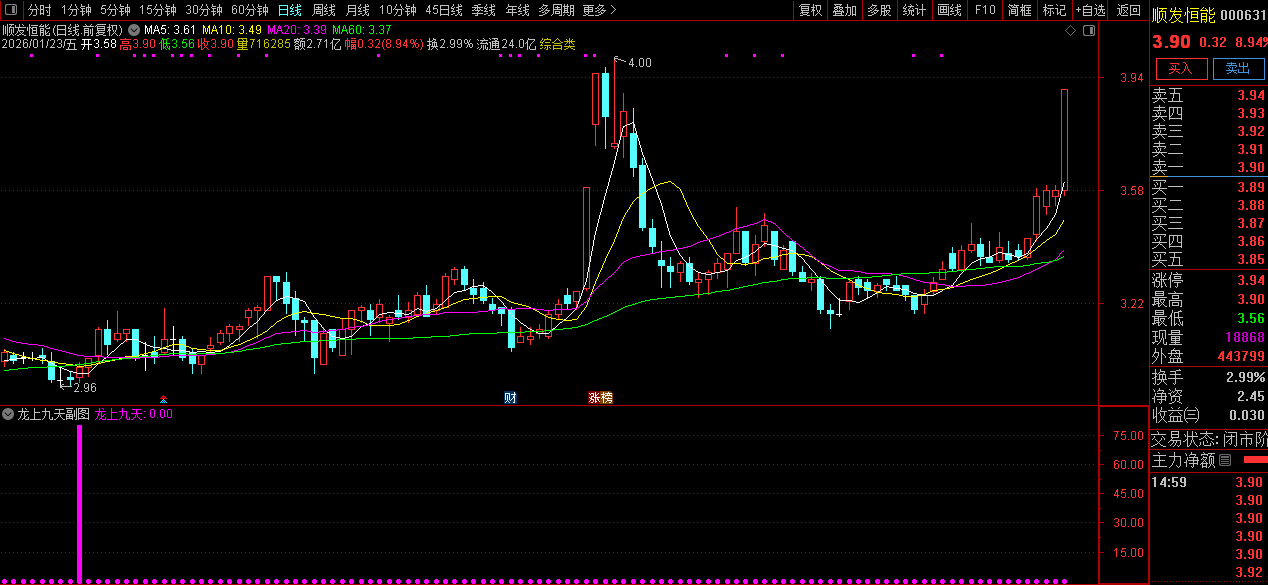Expand indicator menu beside 顺发恒能(日线.前复权)
This screenshot has height=585, width=1268.
tap(133, 30)
